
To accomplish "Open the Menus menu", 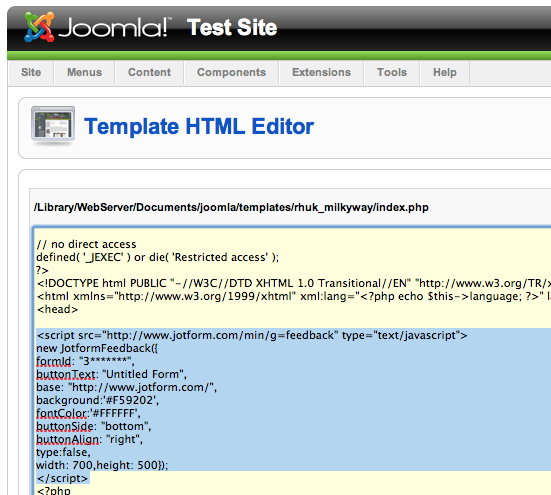I will (x=84, y=72).
